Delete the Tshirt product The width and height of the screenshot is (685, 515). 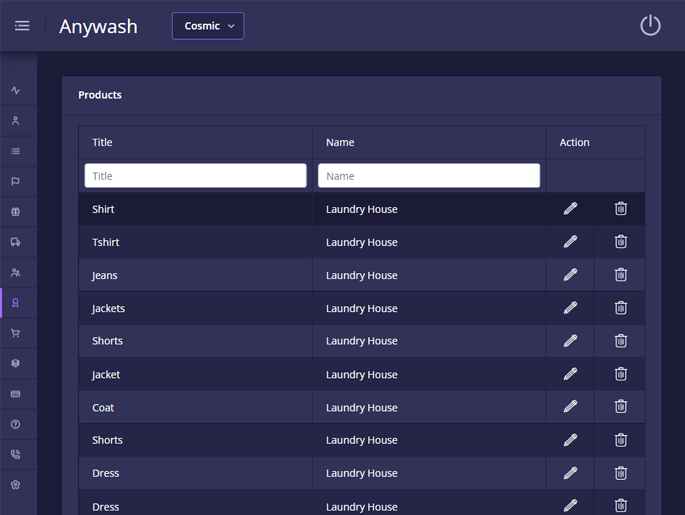coord(620,242)
